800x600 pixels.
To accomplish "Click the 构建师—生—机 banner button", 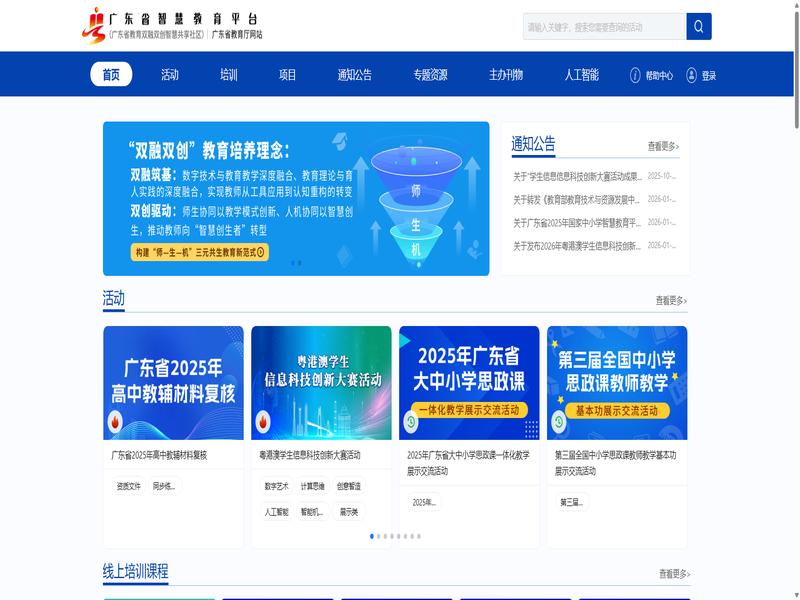I will click(200, 253).
